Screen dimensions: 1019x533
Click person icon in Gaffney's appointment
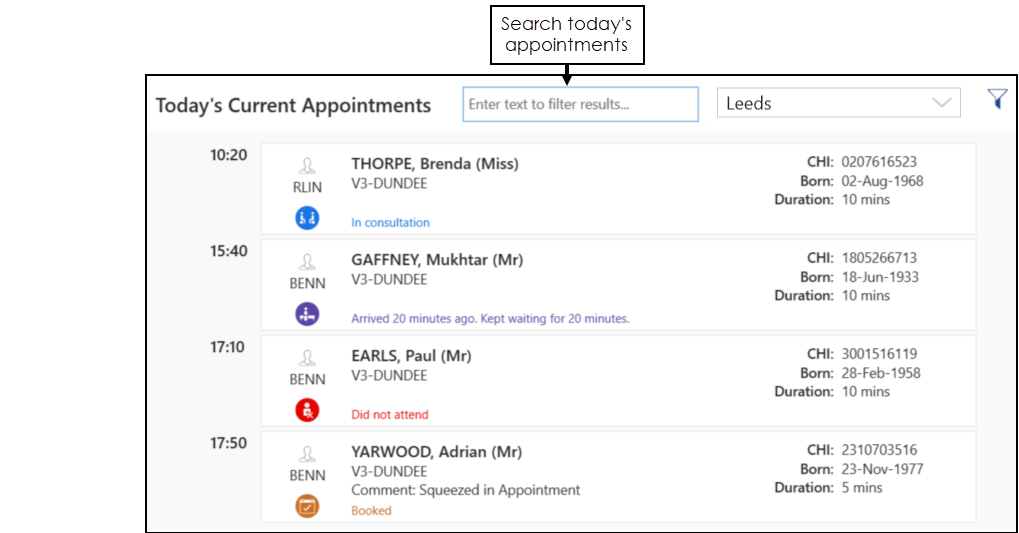307,262
